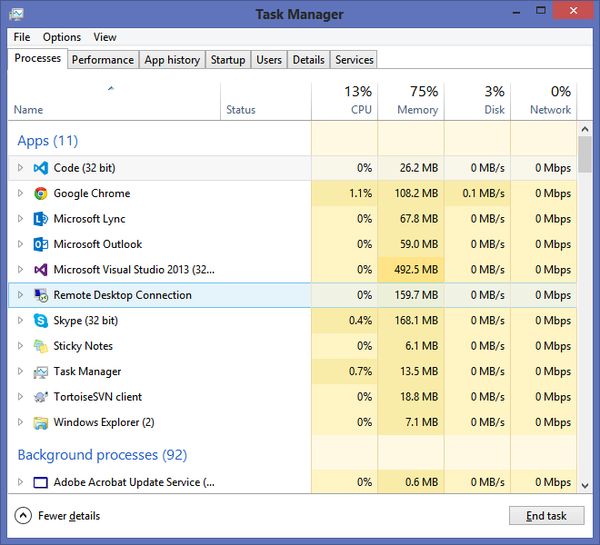Switch to the App history tab

pyautogui.click(x=172, y=60)
